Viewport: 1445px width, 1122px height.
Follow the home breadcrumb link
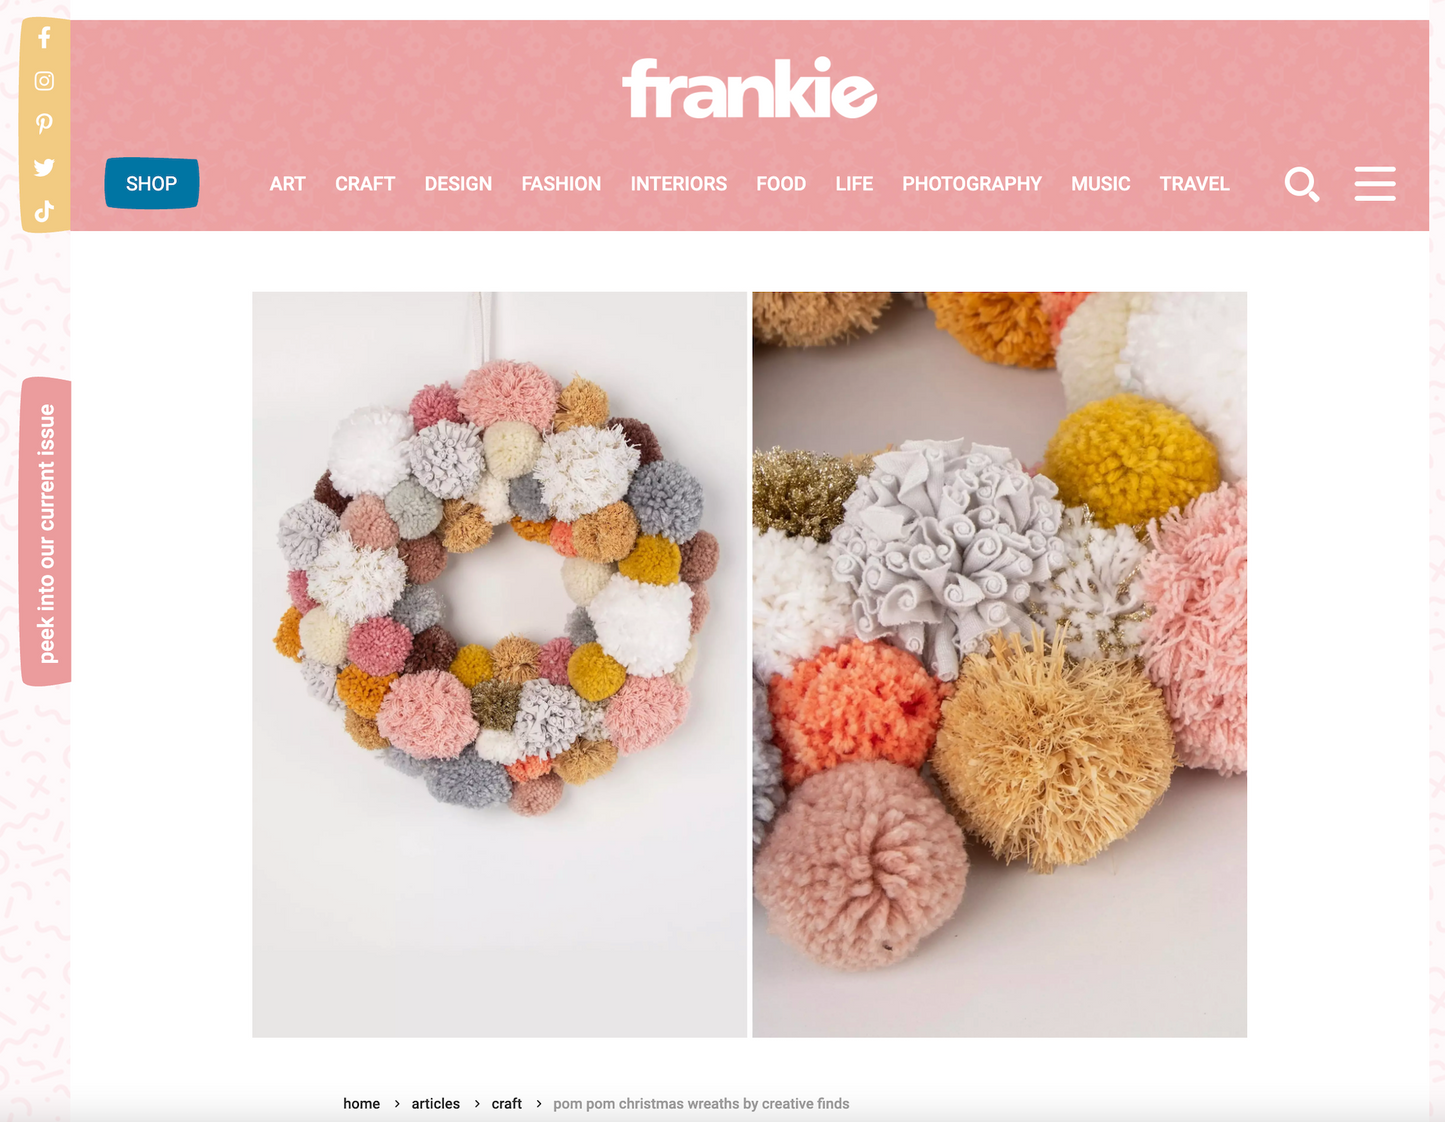[361, 1104]
